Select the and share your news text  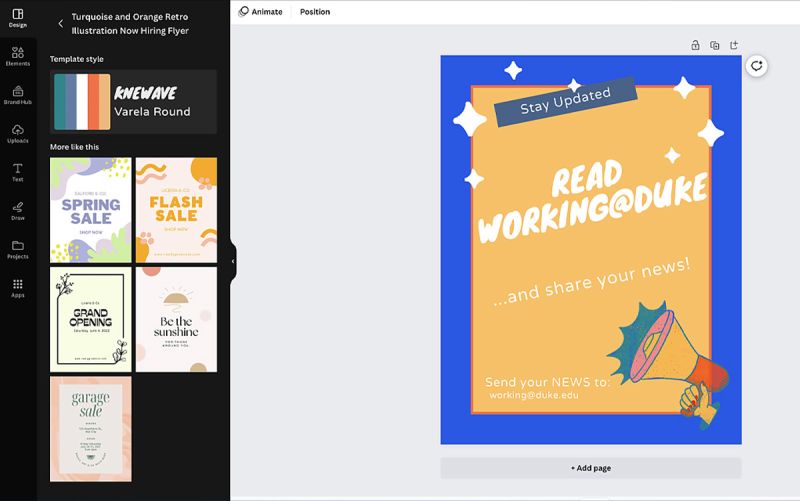coord(592,282)
